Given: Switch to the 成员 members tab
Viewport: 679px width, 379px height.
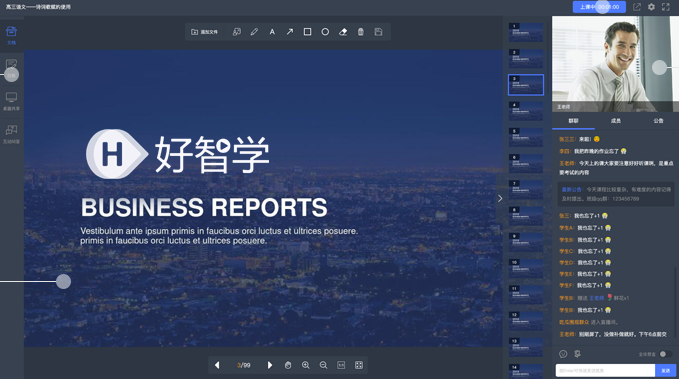Looking at the screenshot, I should pyautogui.click(x=616, y=121).
